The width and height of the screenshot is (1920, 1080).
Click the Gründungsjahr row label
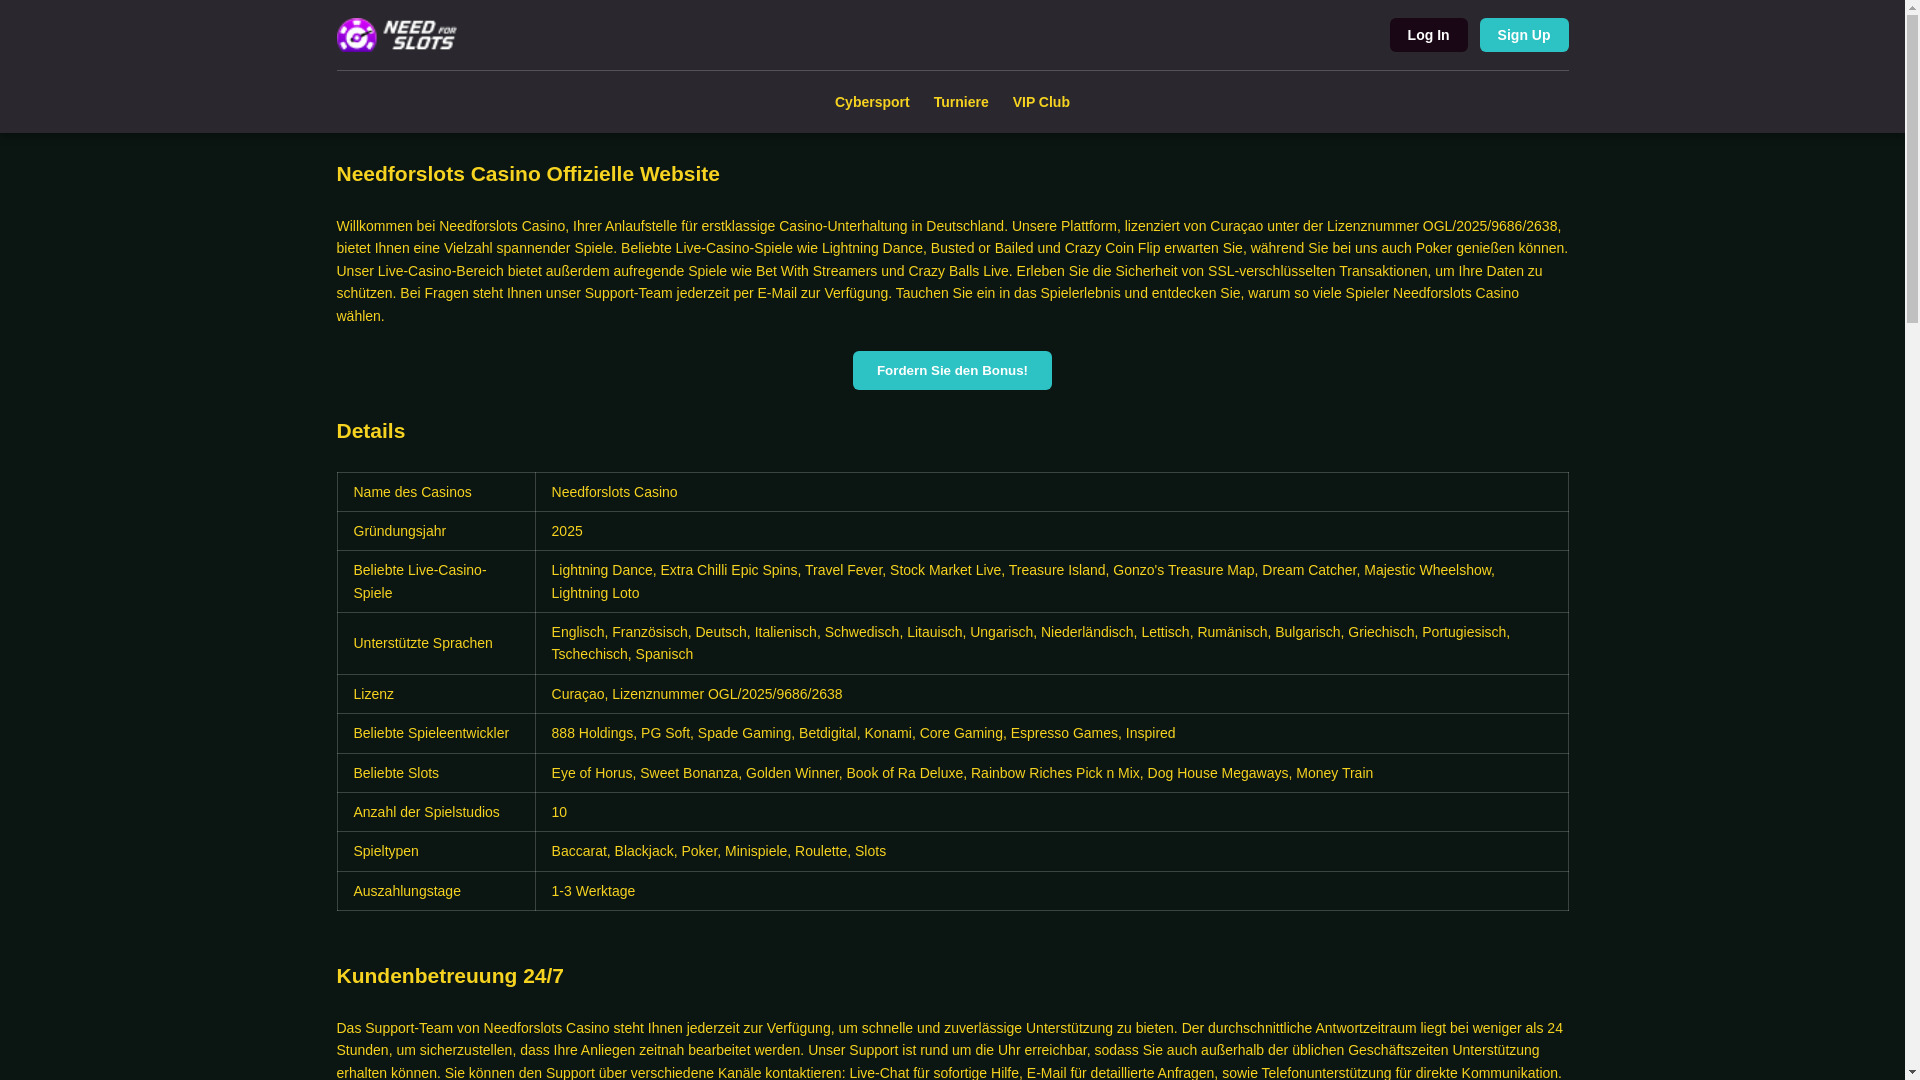pyautogui.click(x=436, y=531)
